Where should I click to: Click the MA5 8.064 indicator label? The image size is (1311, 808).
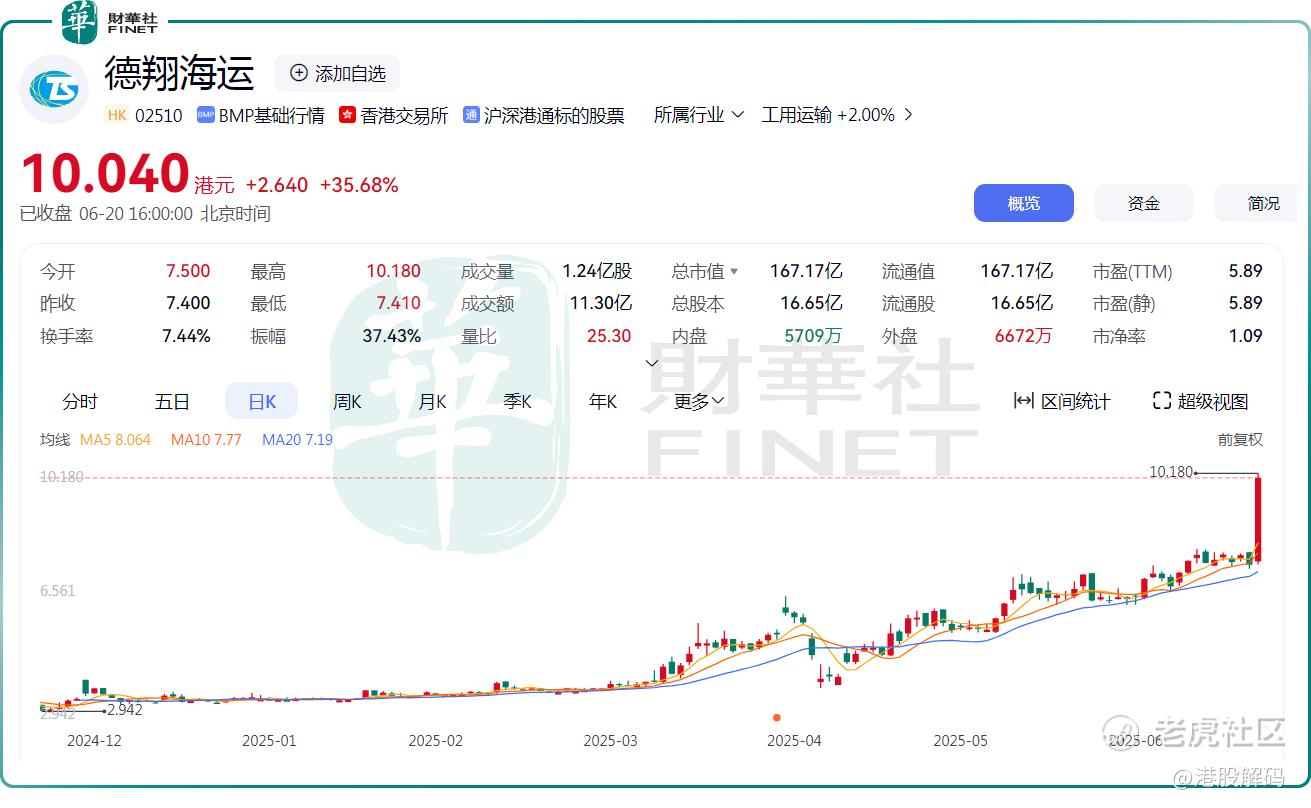coord(115,439)
